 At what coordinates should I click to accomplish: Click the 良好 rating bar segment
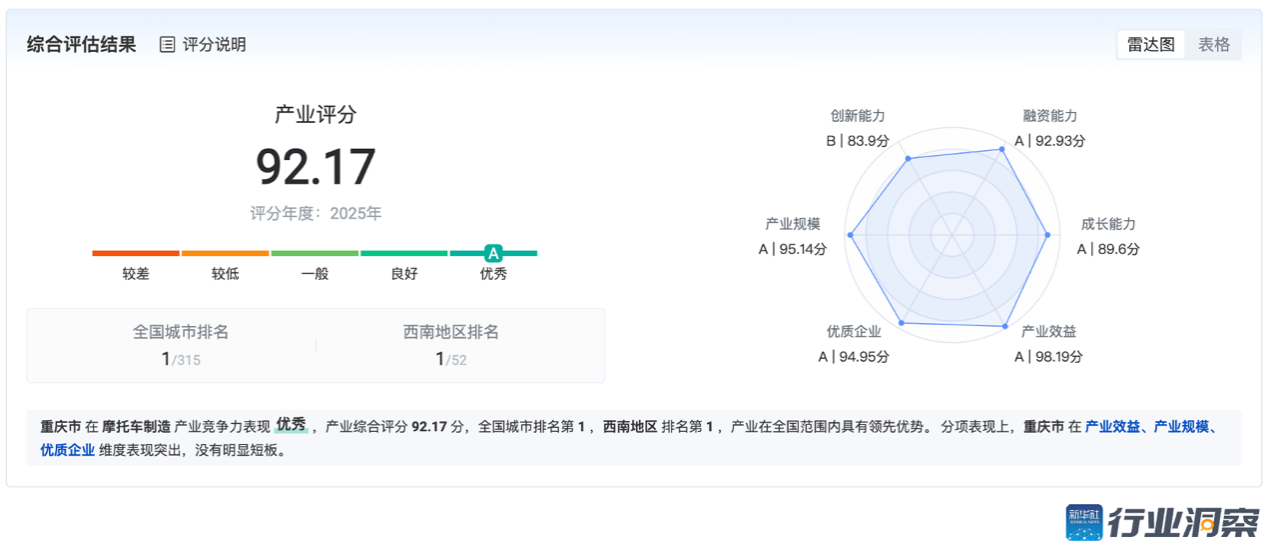click(x=404, y=254)
